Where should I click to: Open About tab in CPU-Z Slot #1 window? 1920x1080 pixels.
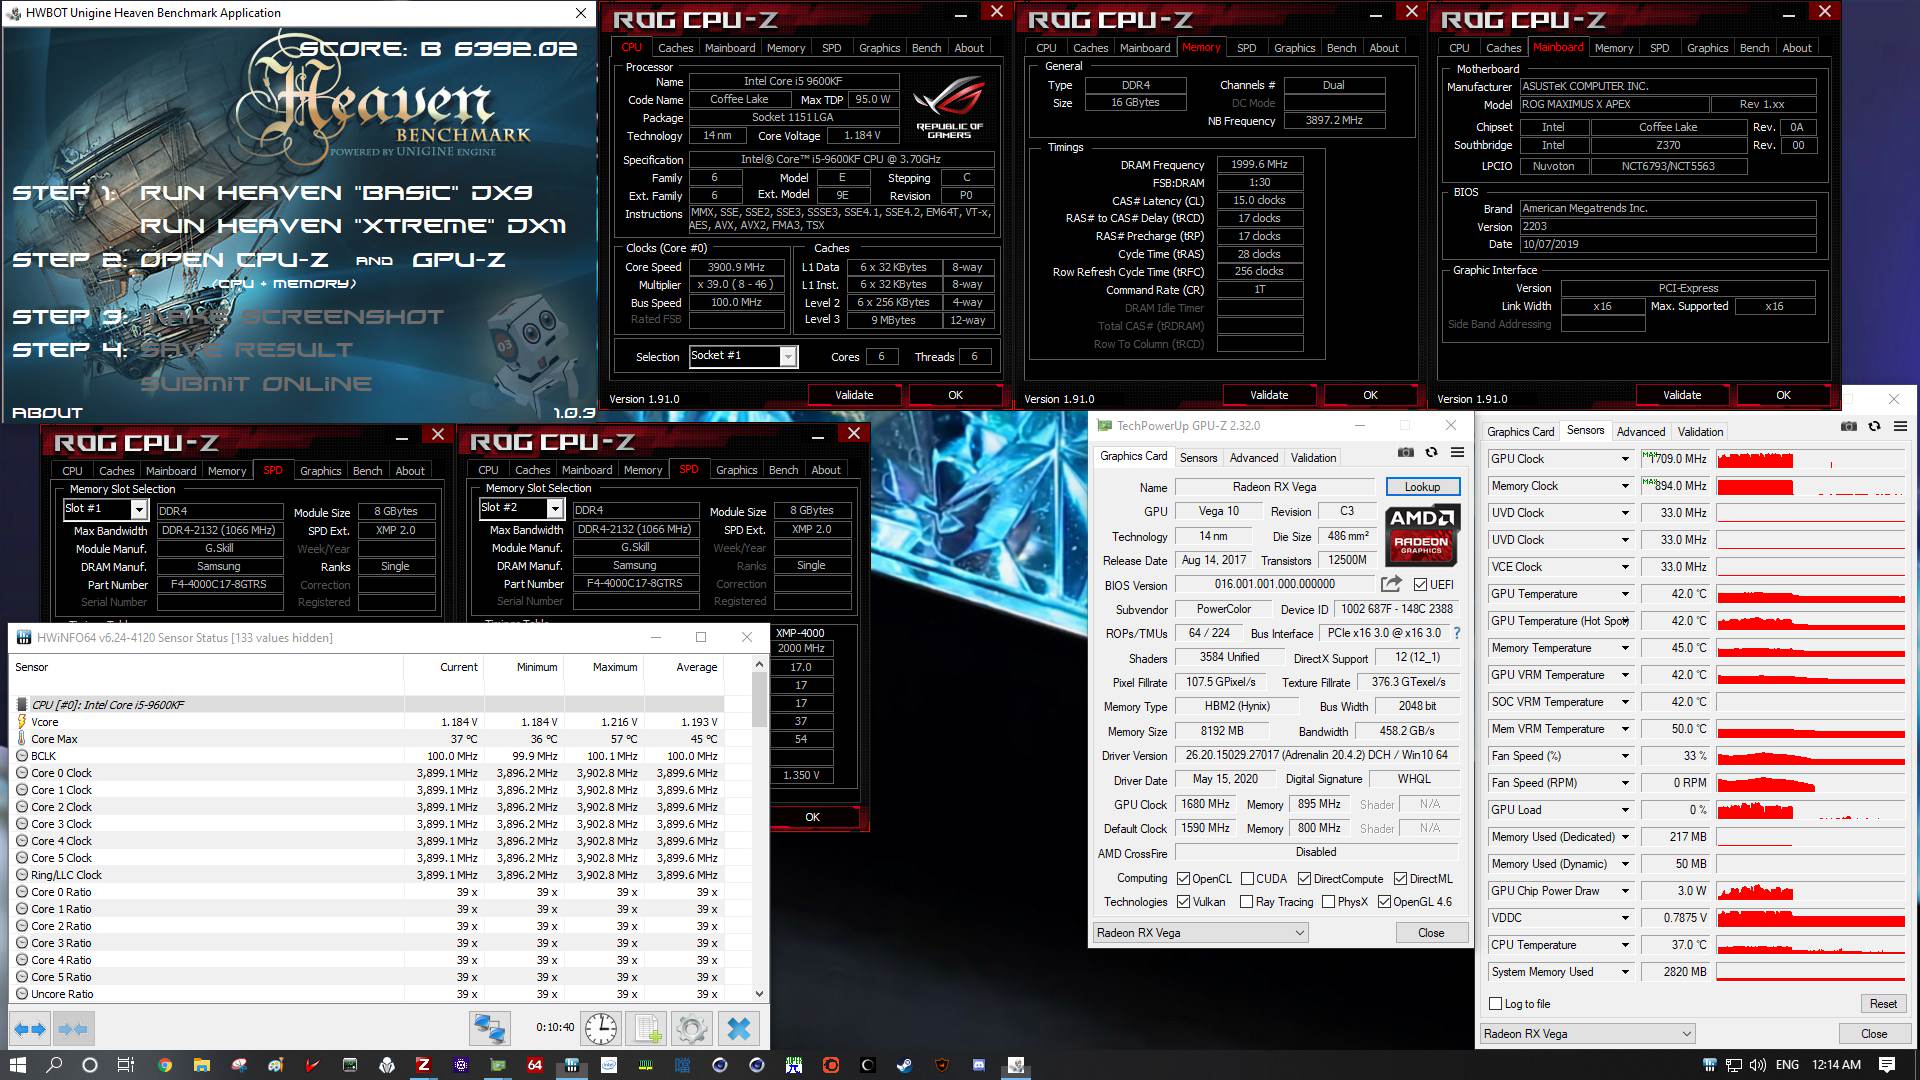point(409,471)
